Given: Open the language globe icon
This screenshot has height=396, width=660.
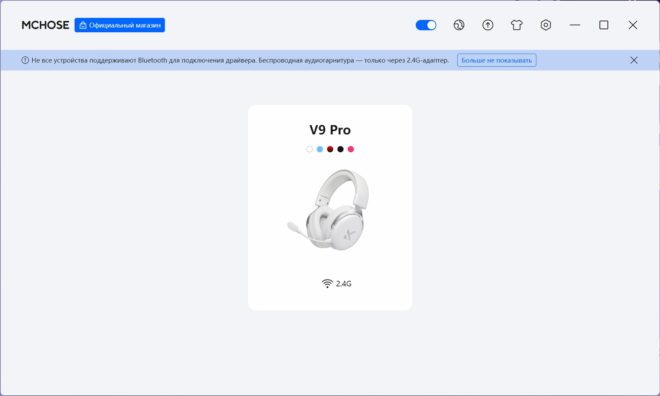Looking at the screenshot, I should (x=459, y=25).
